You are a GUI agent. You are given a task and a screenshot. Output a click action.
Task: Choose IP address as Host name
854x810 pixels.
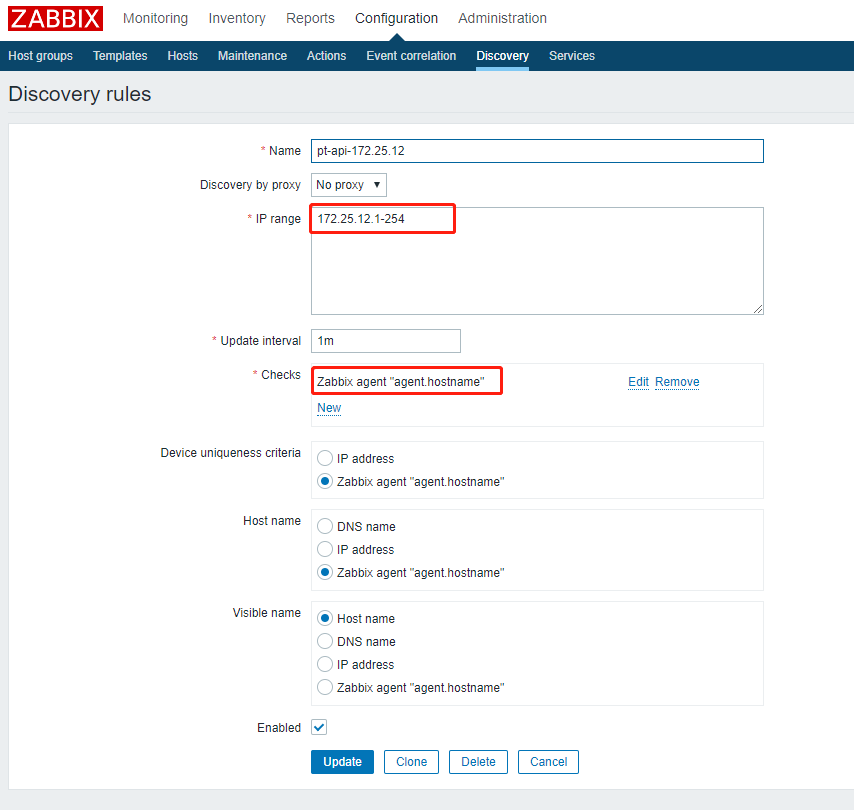pos(325,549)
